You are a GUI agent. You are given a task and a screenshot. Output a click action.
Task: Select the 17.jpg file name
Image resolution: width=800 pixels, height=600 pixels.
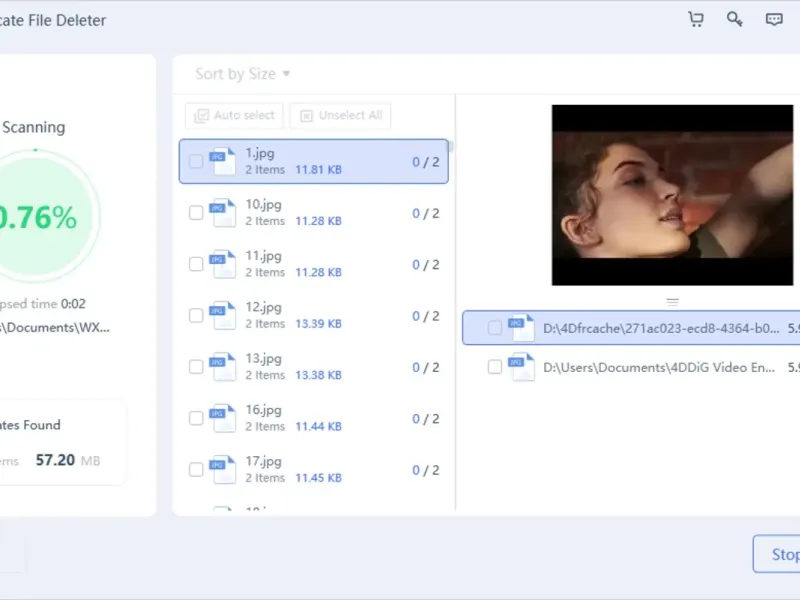point(263,461)
